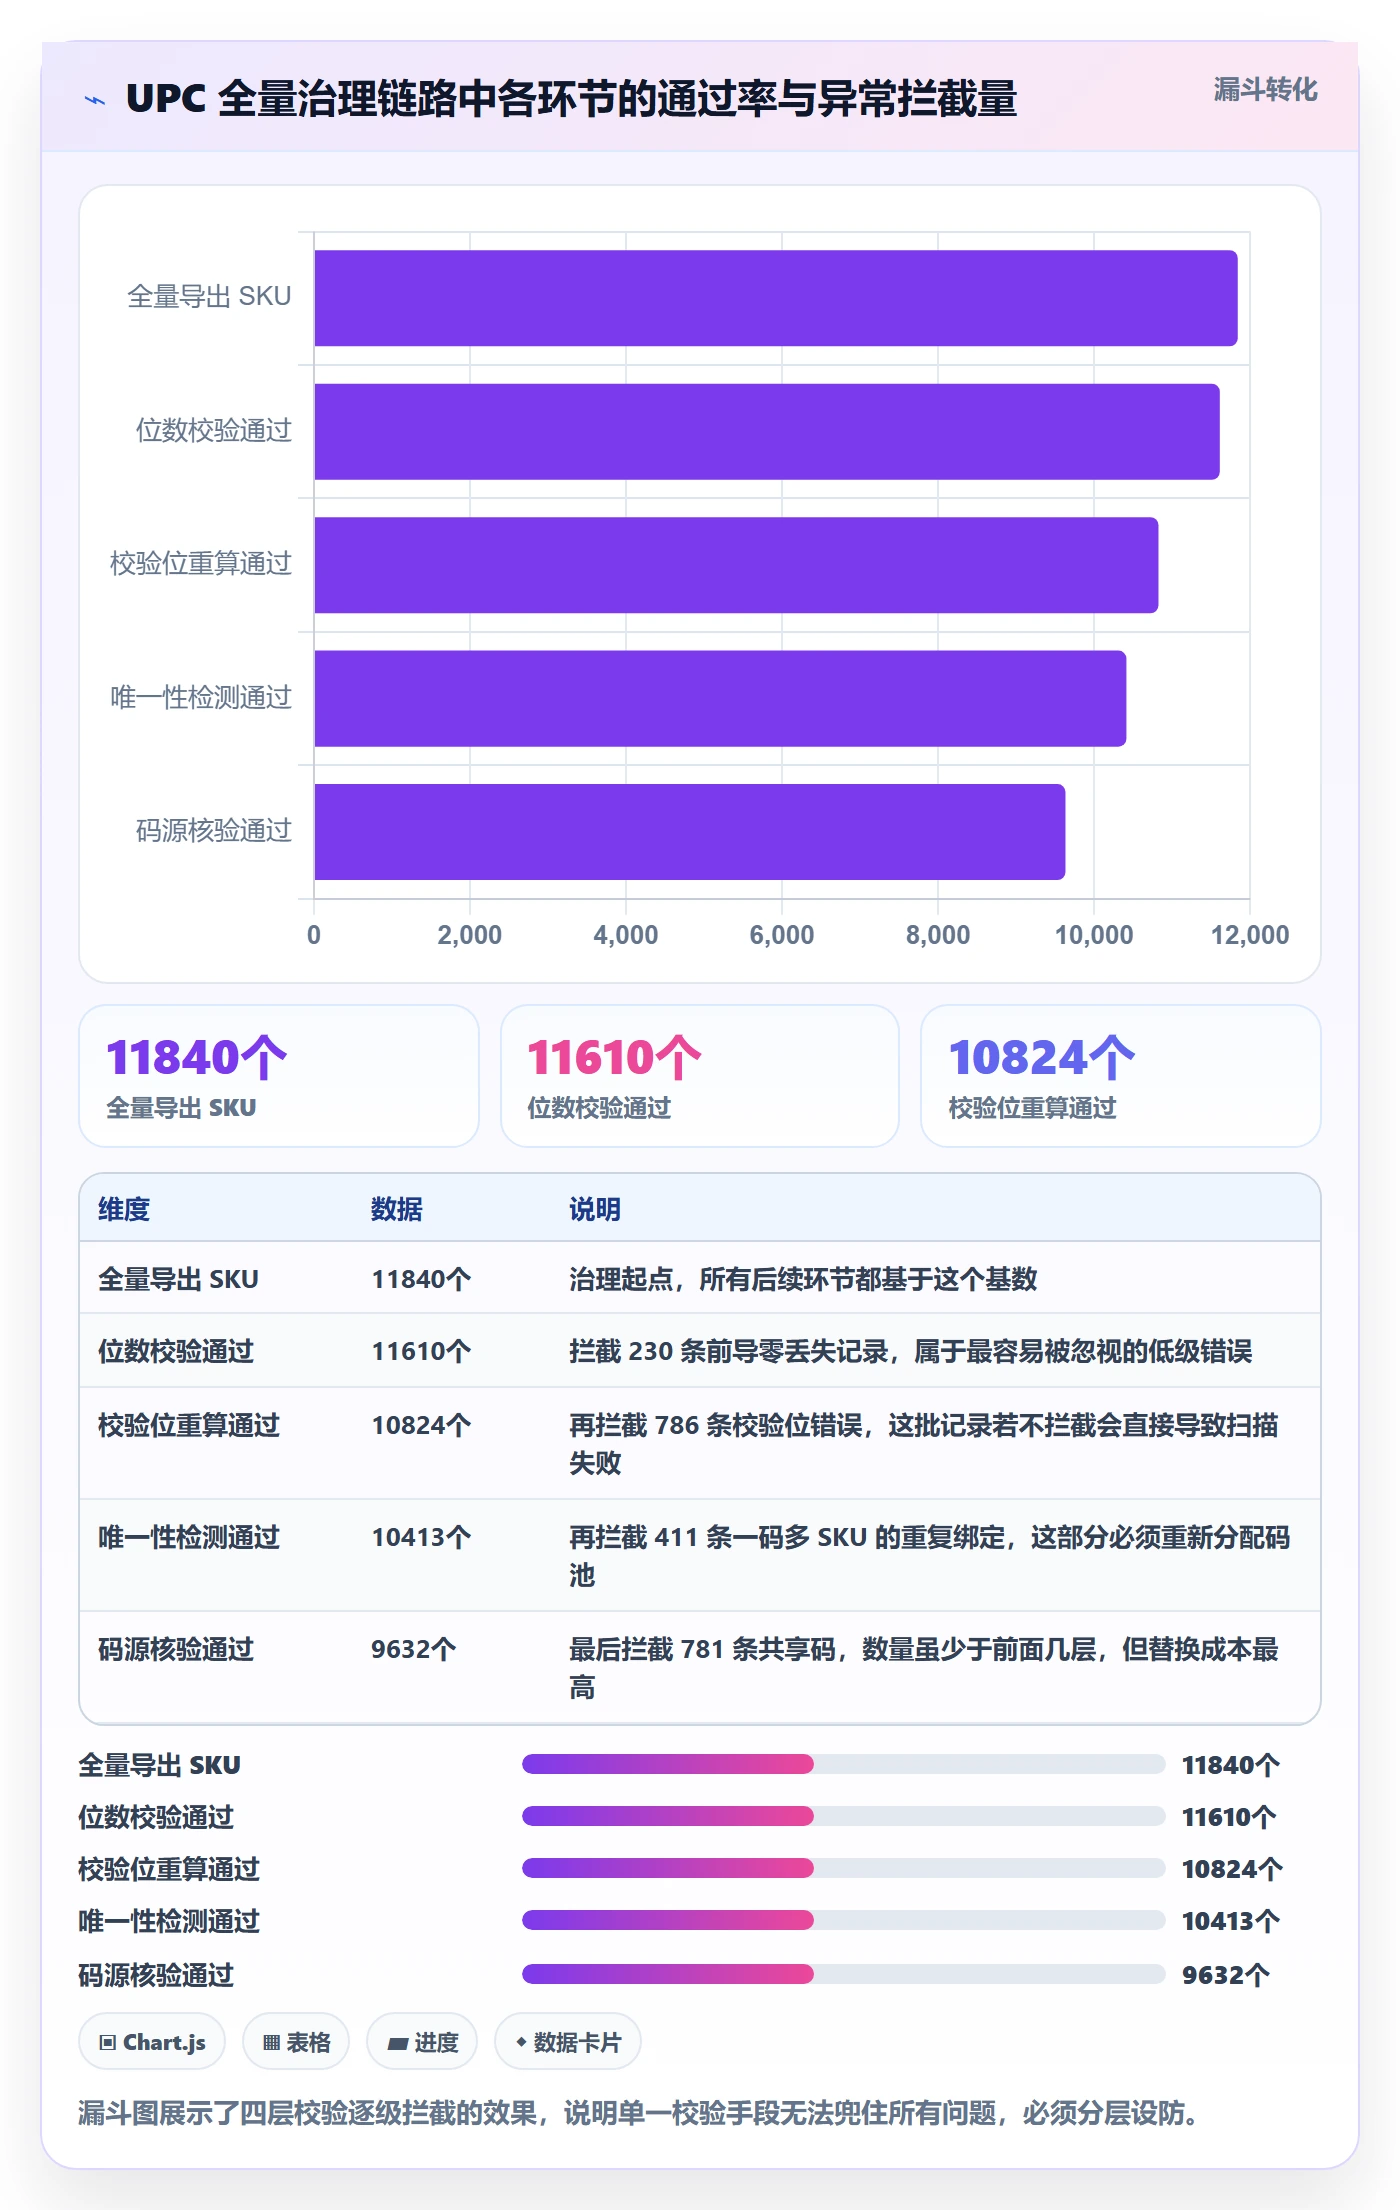Click the description starting 再拦截 411 条
This screenshot has width=1400, height=2210.
tap(930, 1556)
